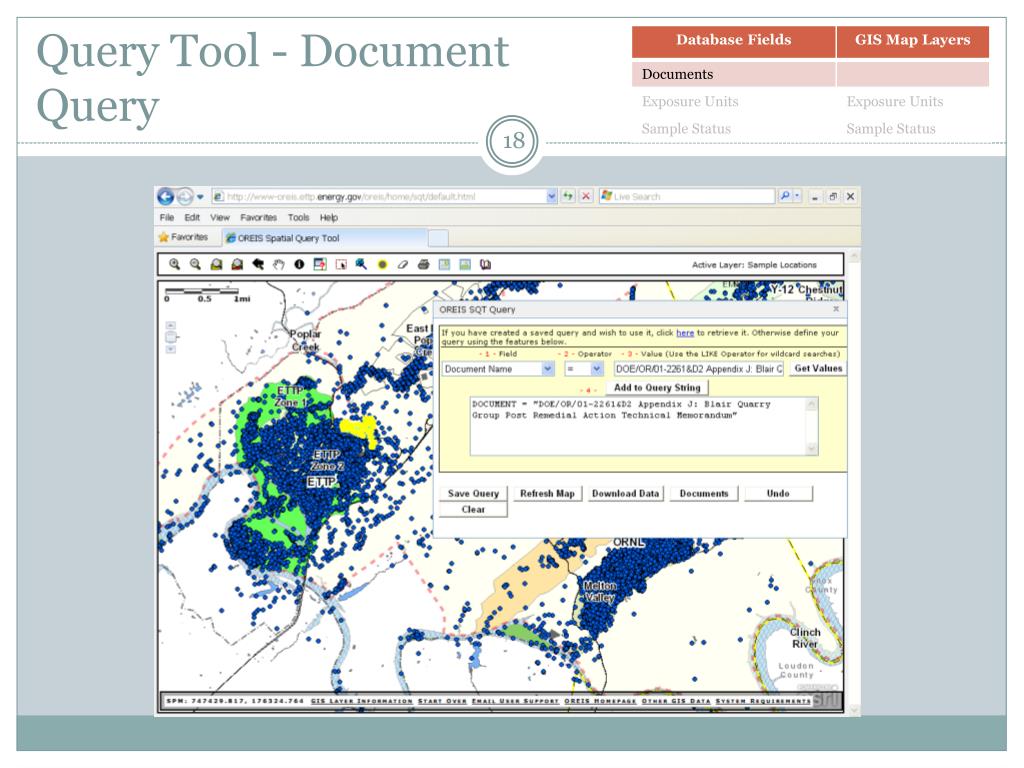Open the search provider dropdown arrow
Viewport: 1024px width, 768px height.
click(797, 196)
